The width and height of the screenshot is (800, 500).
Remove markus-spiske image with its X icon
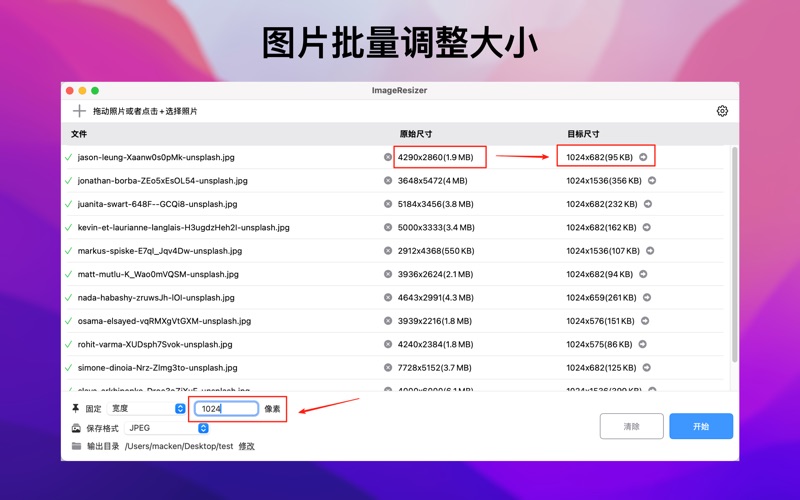(388, 251)
